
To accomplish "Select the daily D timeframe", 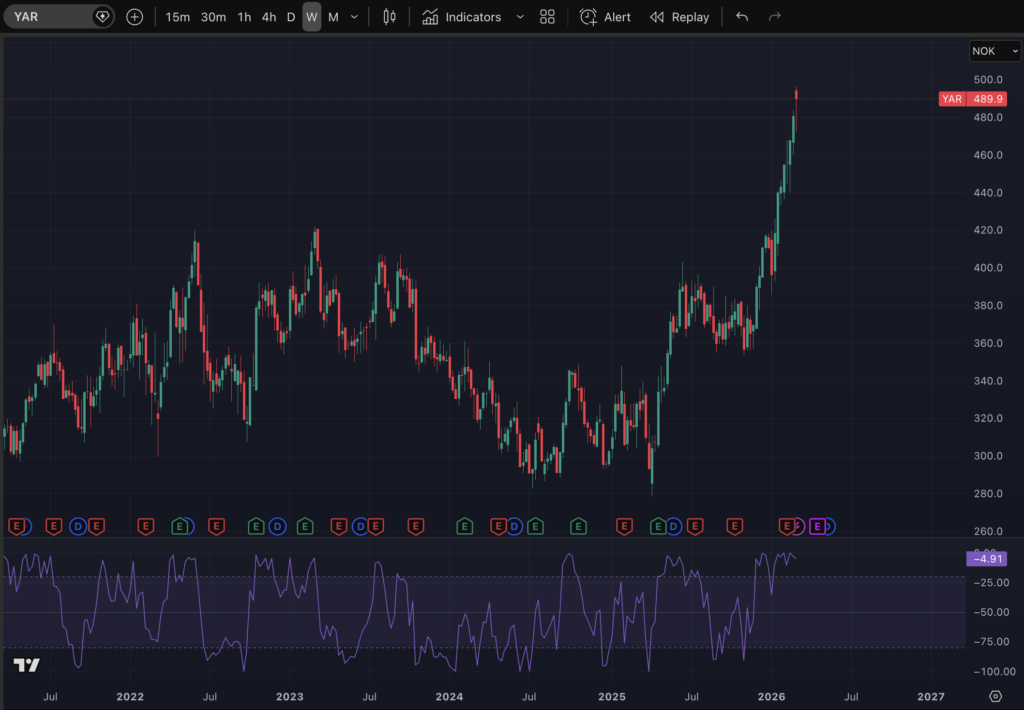I will tap(291, 17).
